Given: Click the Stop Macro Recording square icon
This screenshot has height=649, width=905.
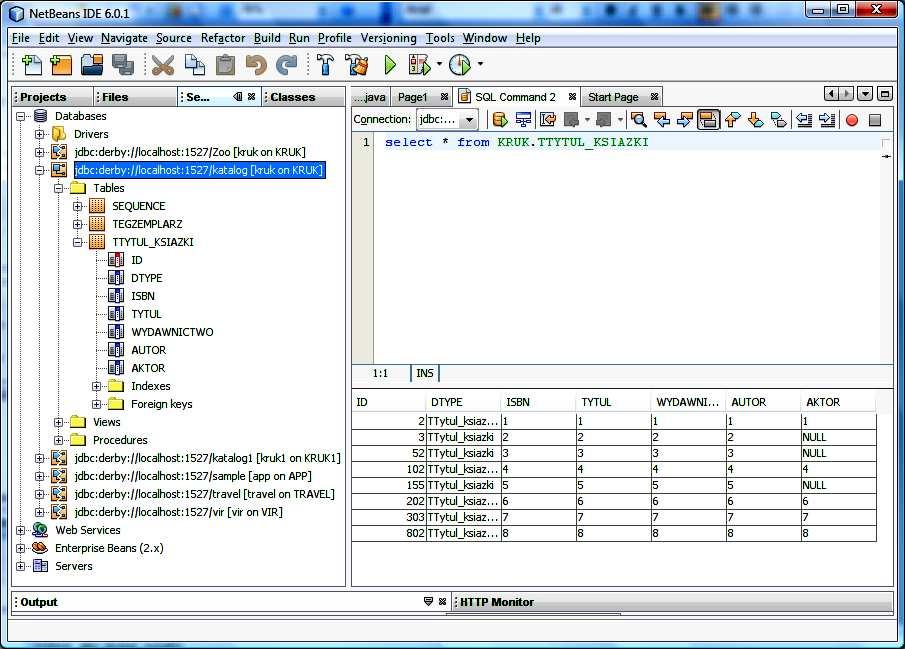Looking at the screenshot, I should click(x=875, y=120).
